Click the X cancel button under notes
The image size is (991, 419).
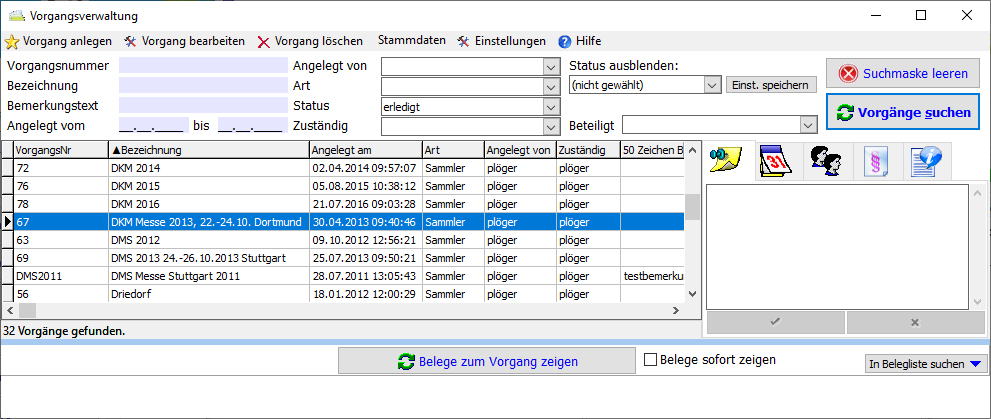pyautogui.click(x=914, y=322)
